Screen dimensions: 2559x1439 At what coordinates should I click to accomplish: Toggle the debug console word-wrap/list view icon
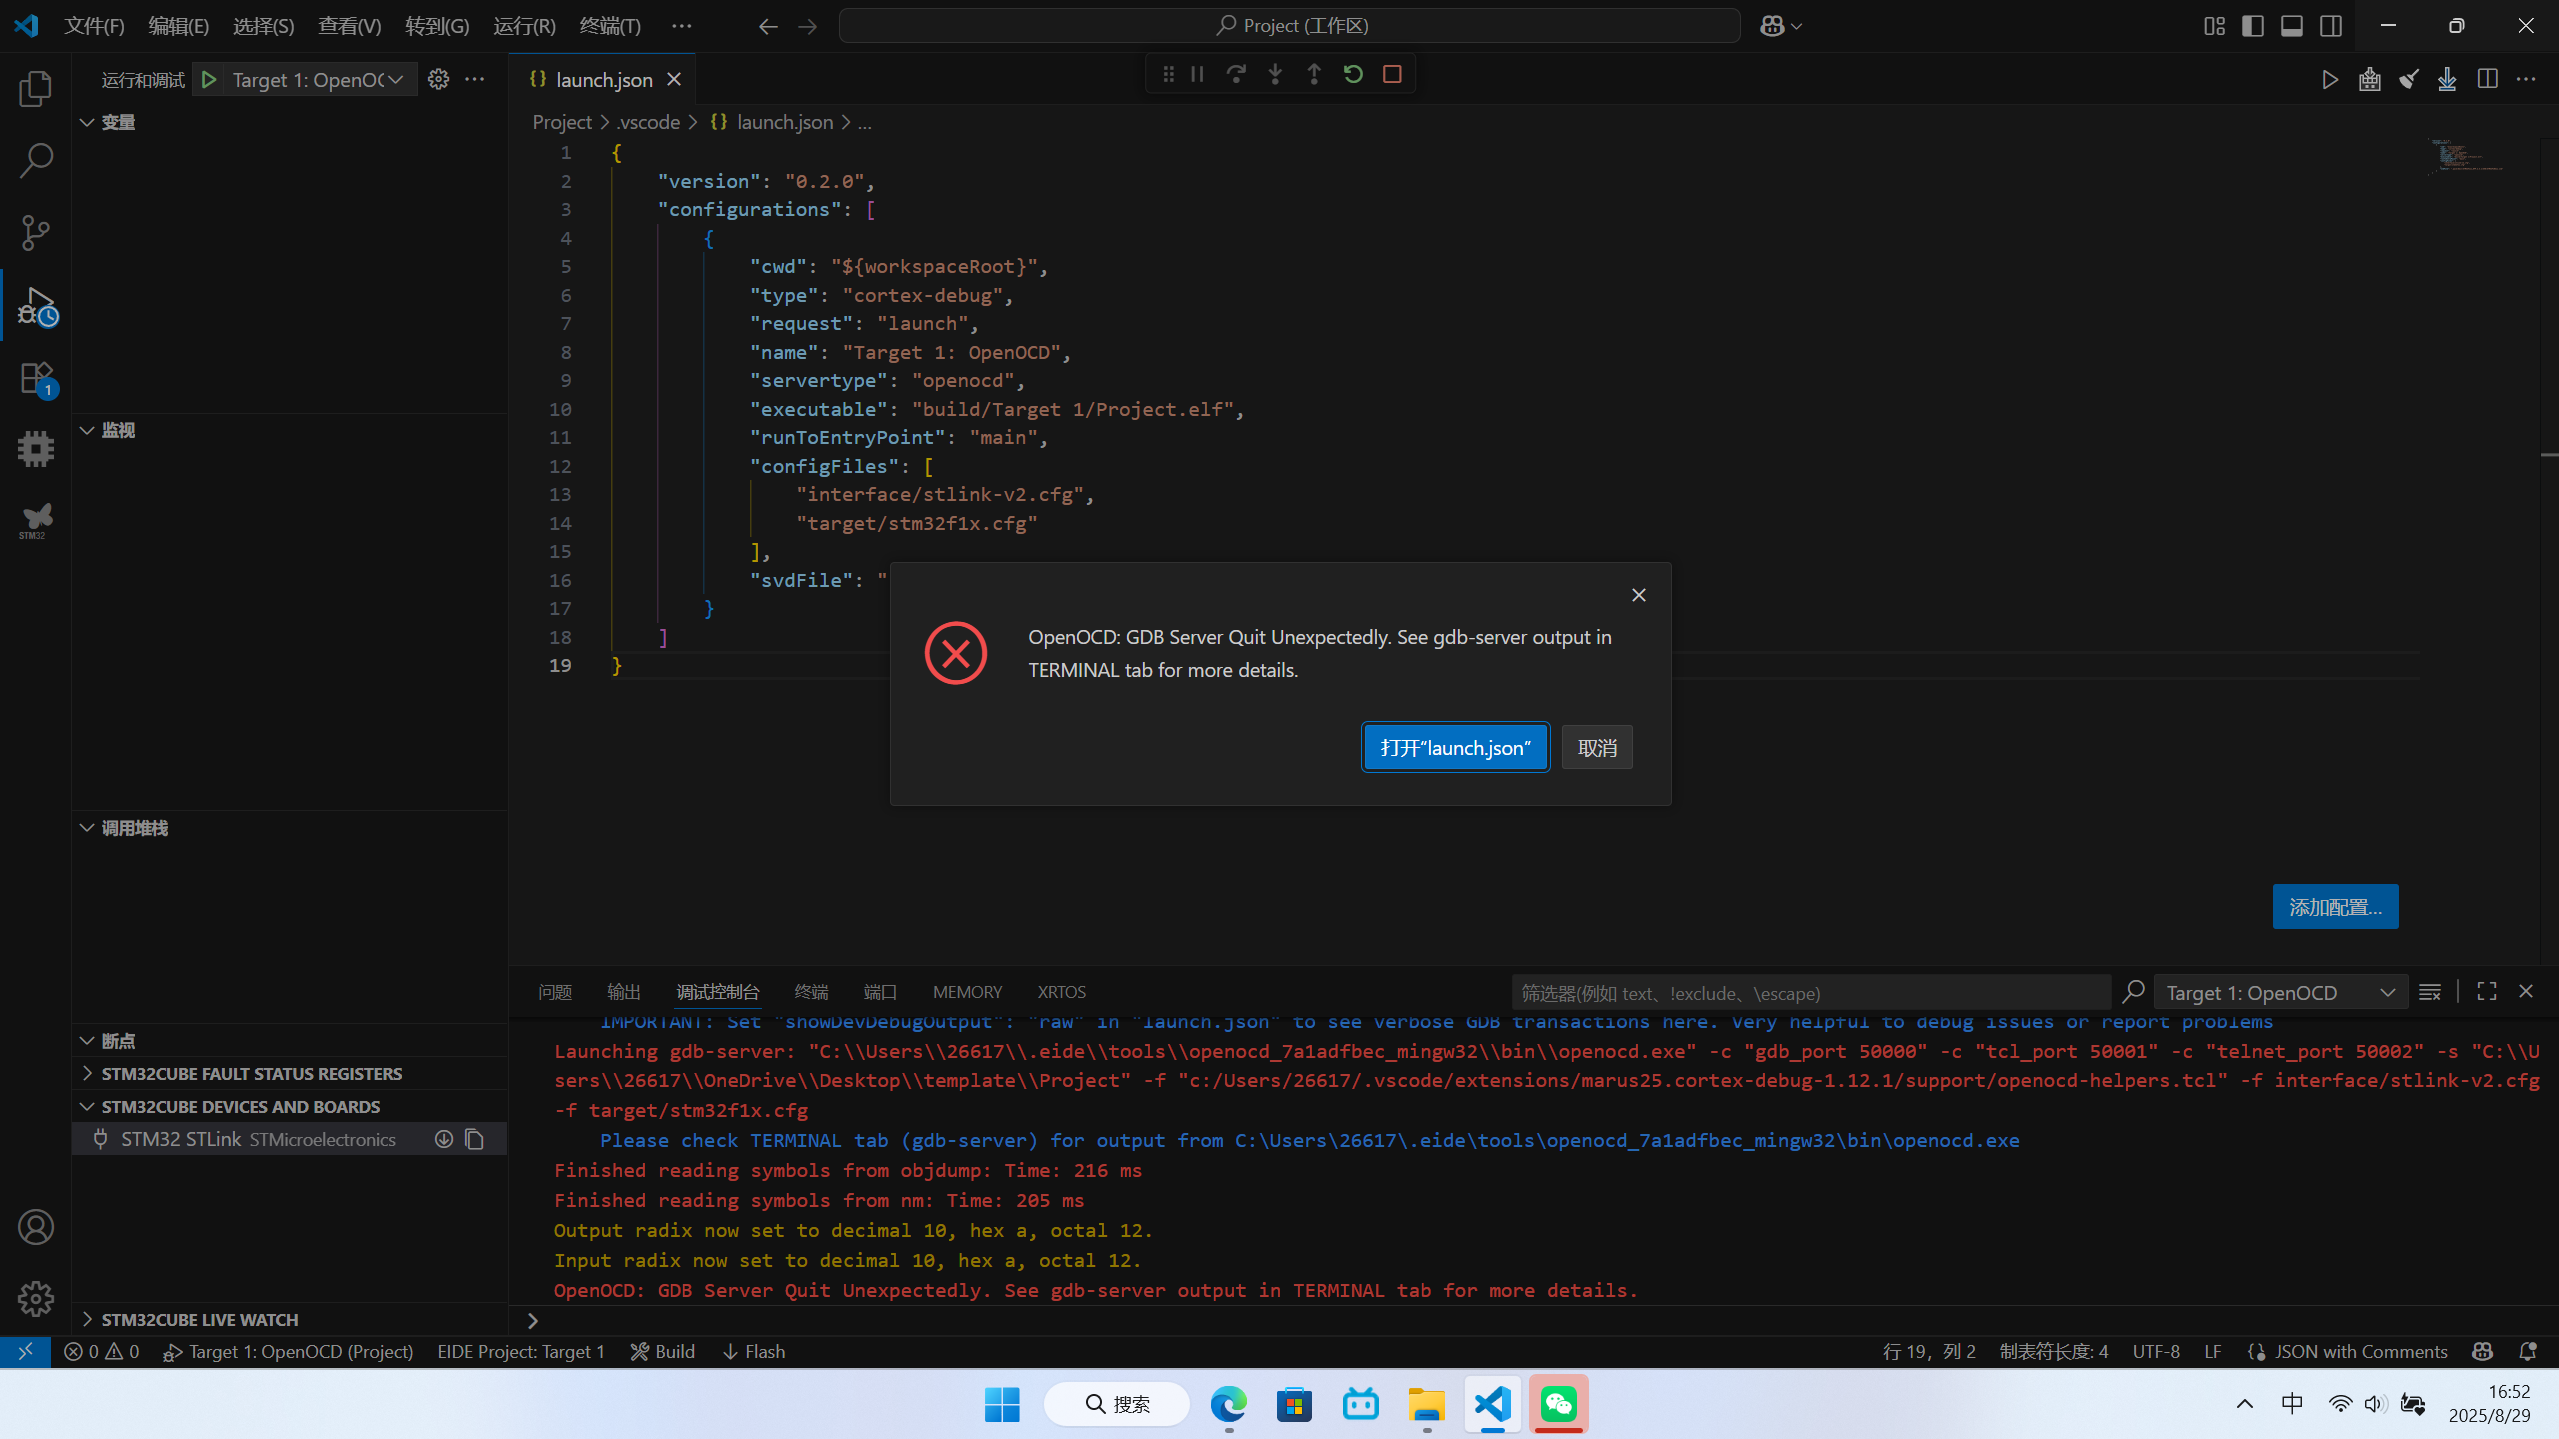[2430, 992]
